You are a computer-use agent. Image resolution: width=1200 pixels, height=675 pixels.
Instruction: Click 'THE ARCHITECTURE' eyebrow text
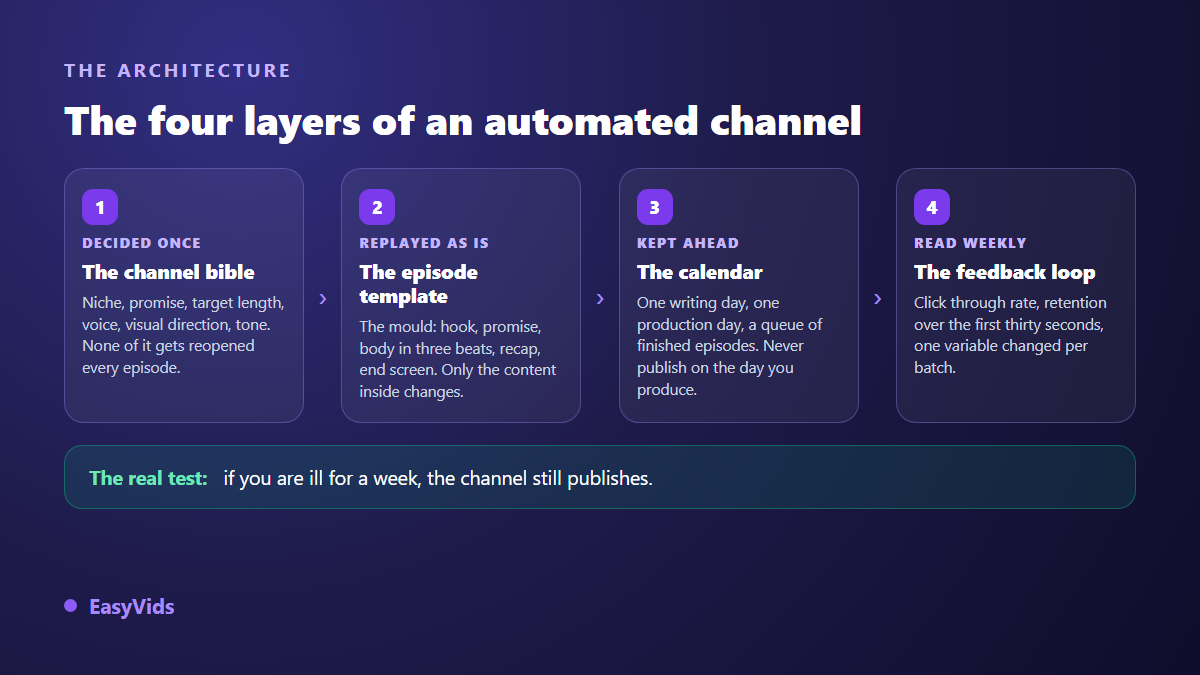pos(177,71)
